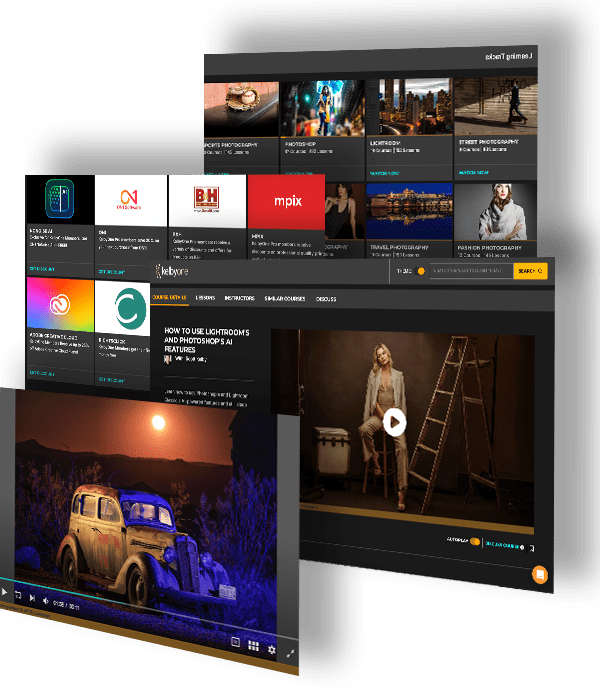
Task: Toggle the theme switch in header
Action: coord(421,271)
